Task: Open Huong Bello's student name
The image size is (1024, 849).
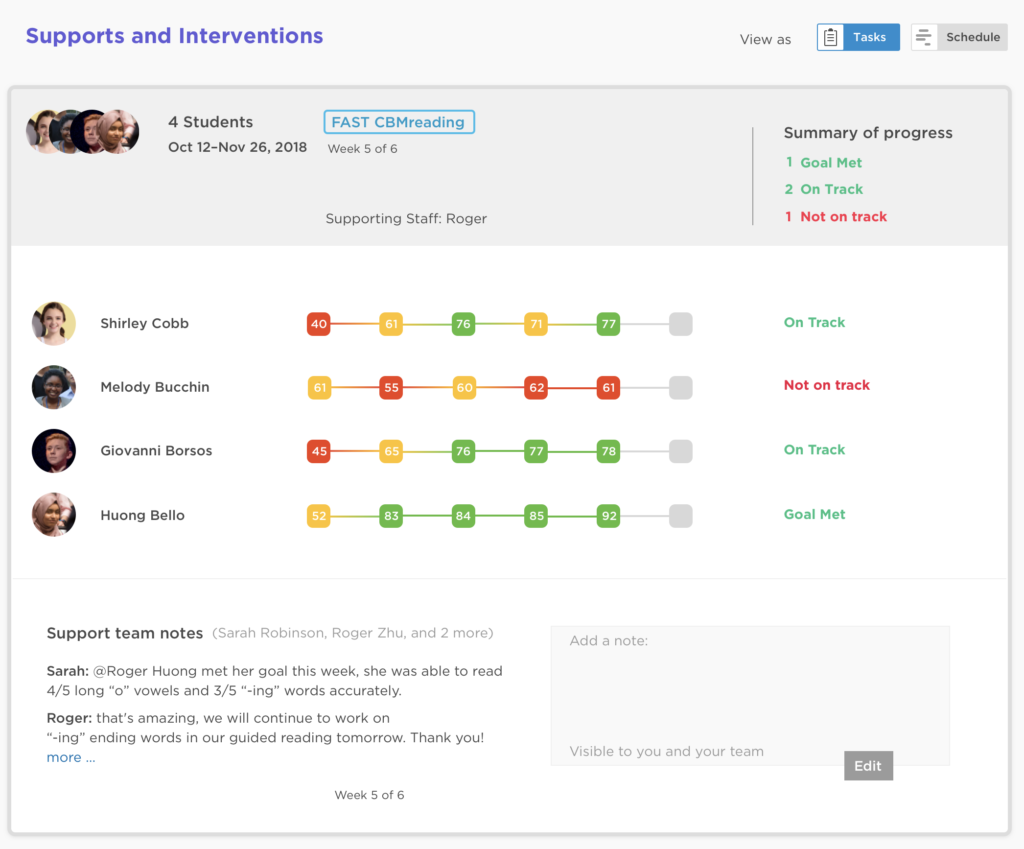Action: tap(142, 516)
